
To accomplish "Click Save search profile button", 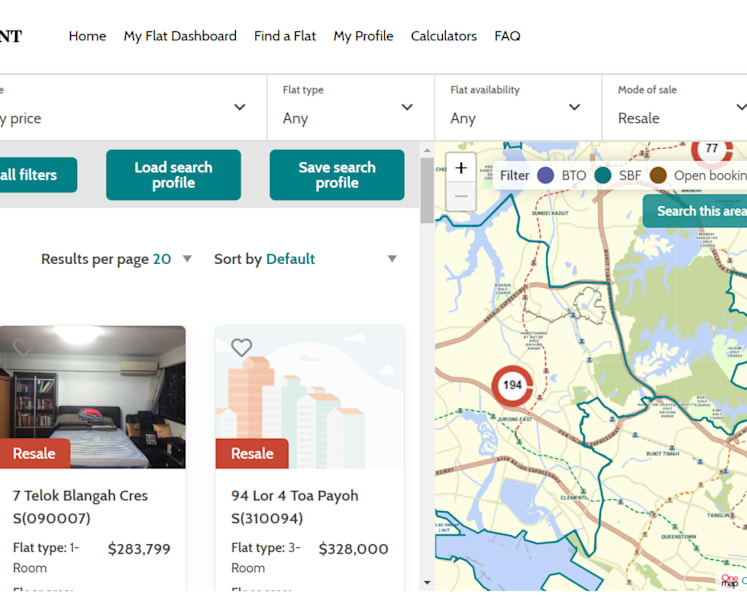I will (337, 175).
